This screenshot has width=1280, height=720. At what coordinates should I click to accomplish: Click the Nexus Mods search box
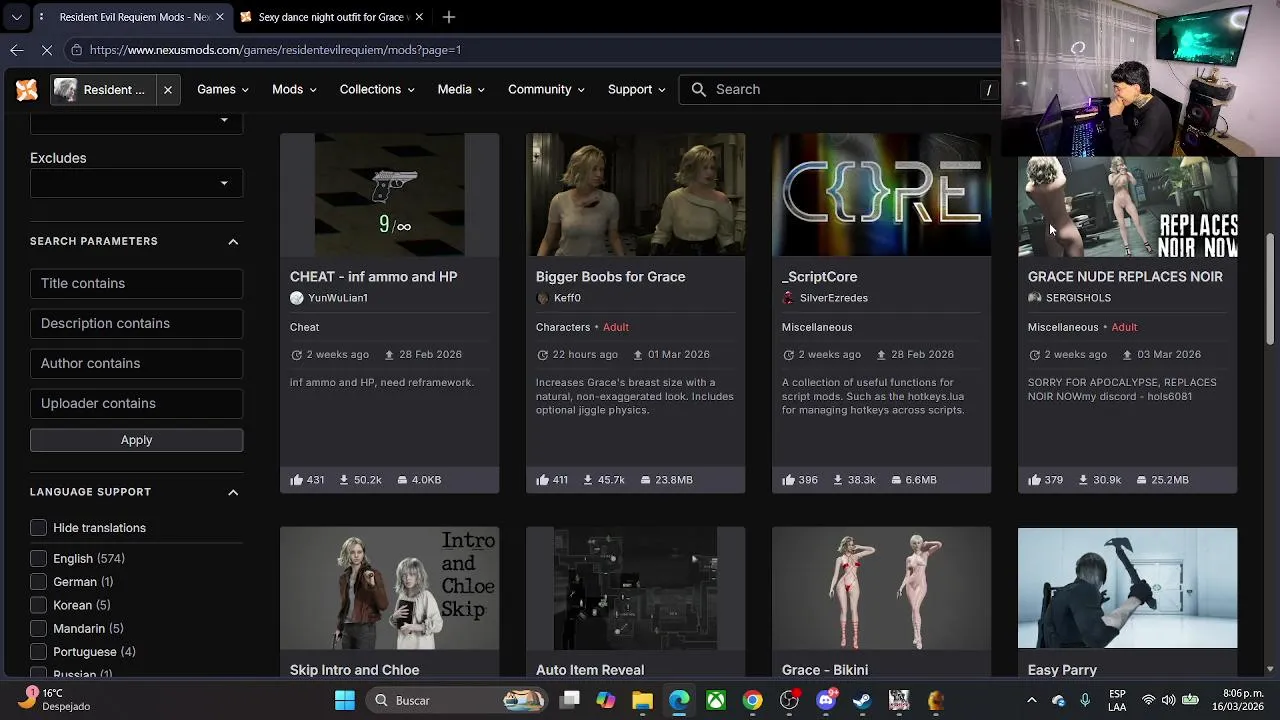point(840,89)
